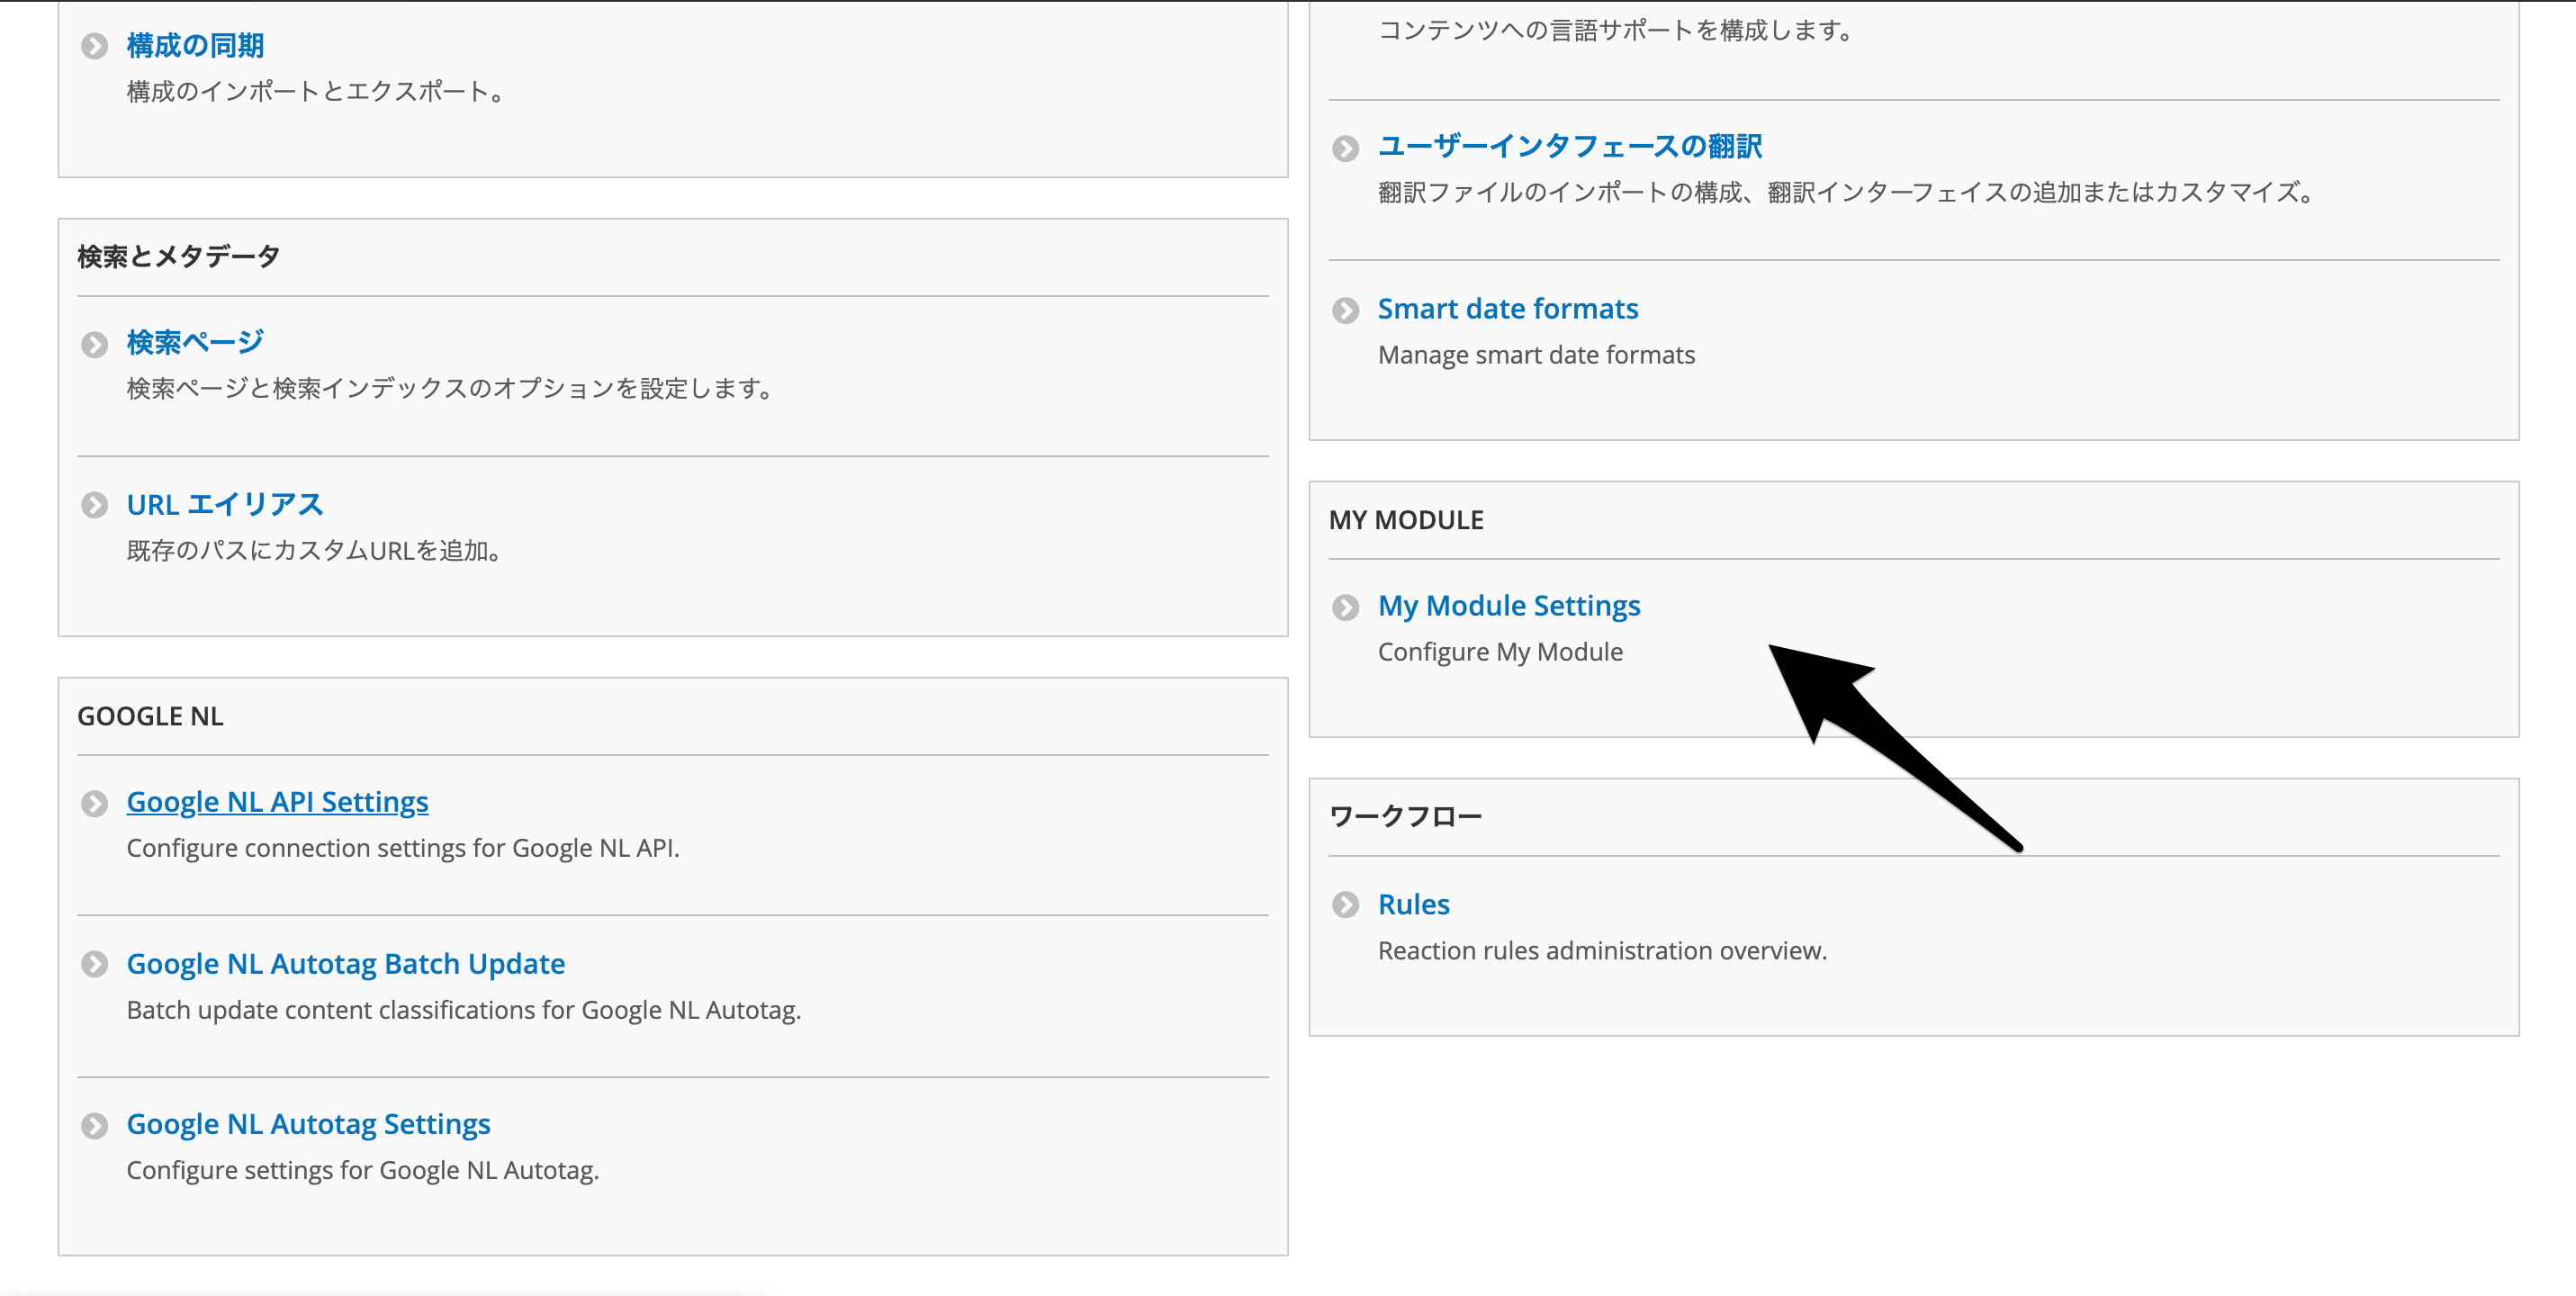
Task: Open the ユーザーインタフェースの翻訳 page
Action: tap(1570, 145)
